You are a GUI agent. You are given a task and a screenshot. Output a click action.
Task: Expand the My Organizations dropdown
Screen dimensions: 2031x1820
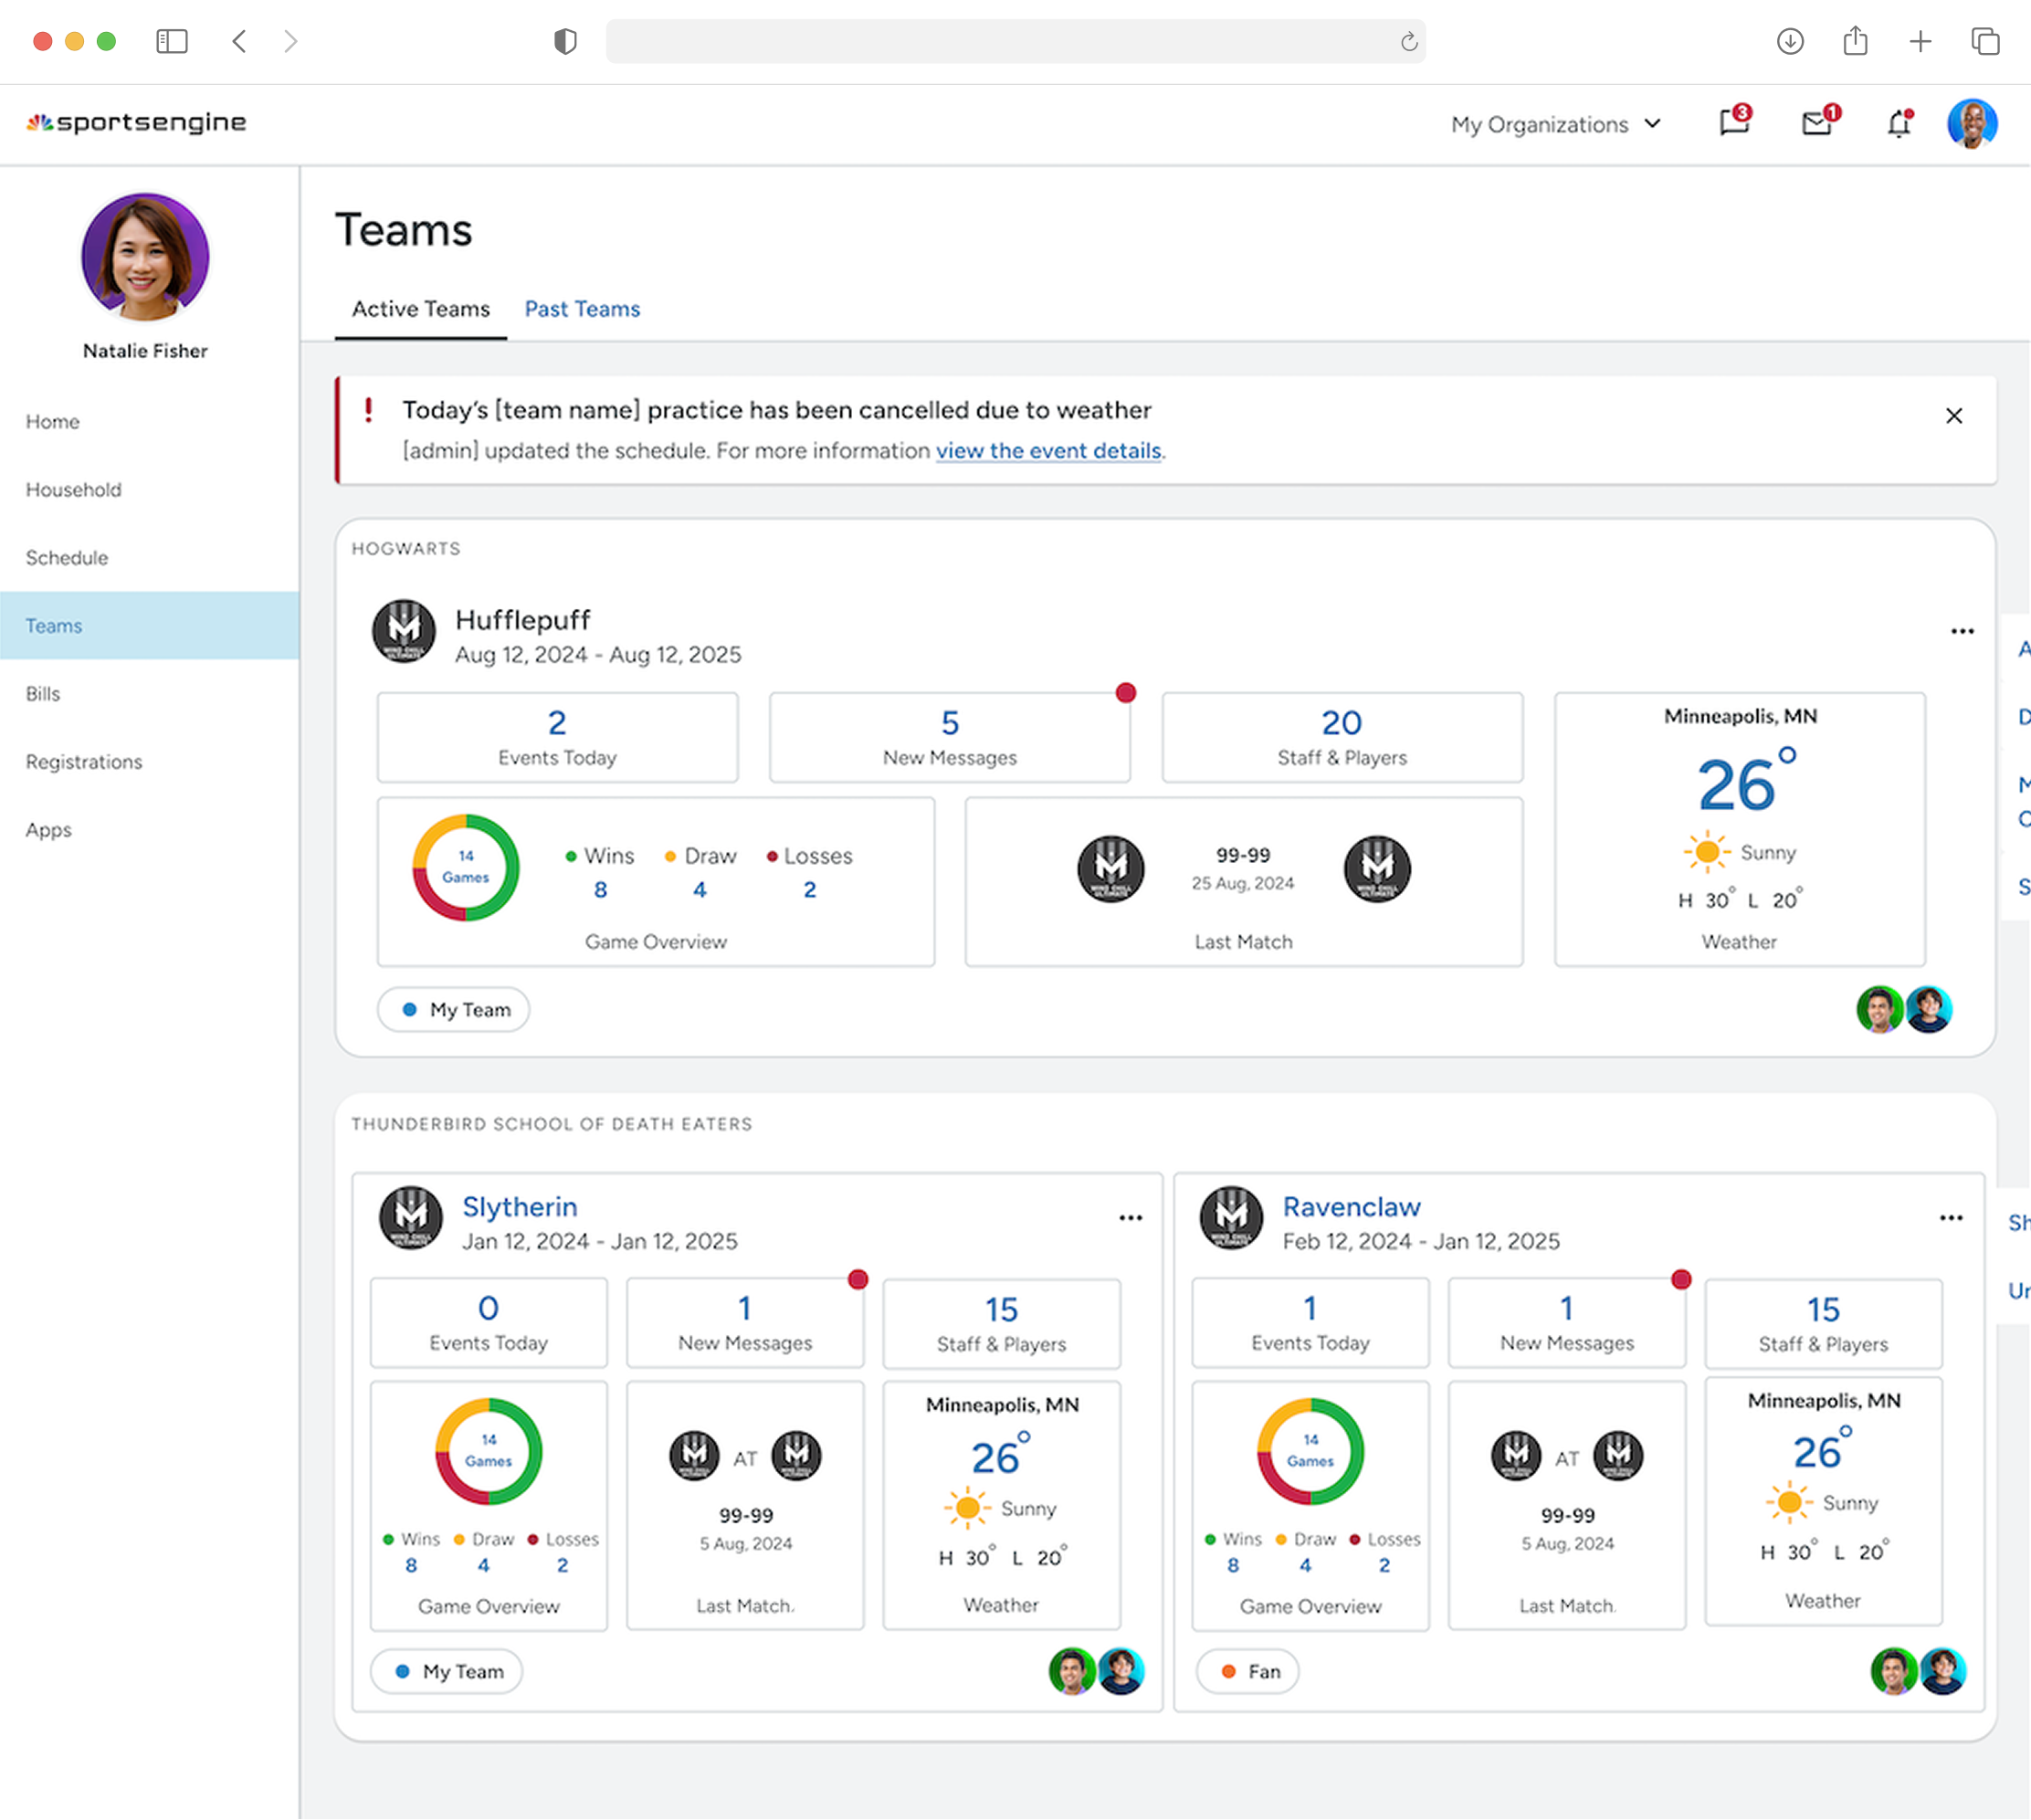point(1555,124)
